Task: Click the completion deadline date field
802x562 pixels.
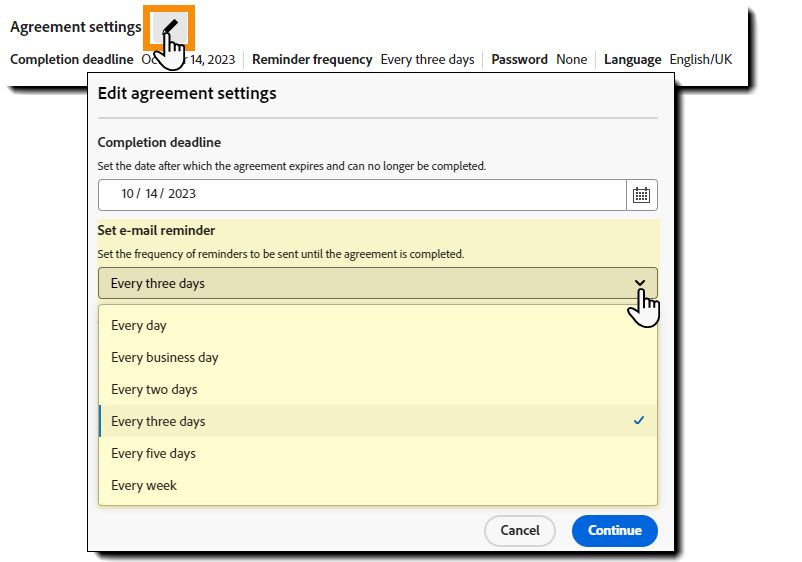Action: (362, 195)
